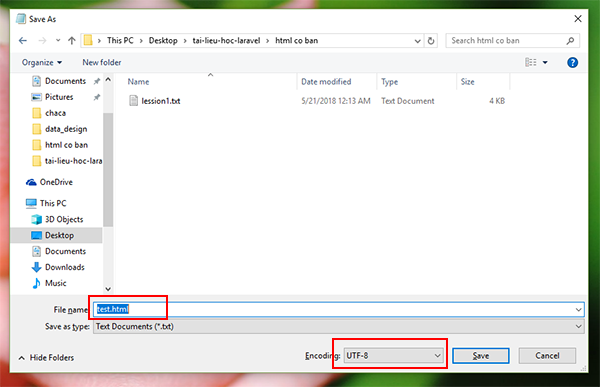Select tai-lieu-hoc-laravel in breadcrumb path
Screen dimensions: 600x387
click(x=226, y=41)
